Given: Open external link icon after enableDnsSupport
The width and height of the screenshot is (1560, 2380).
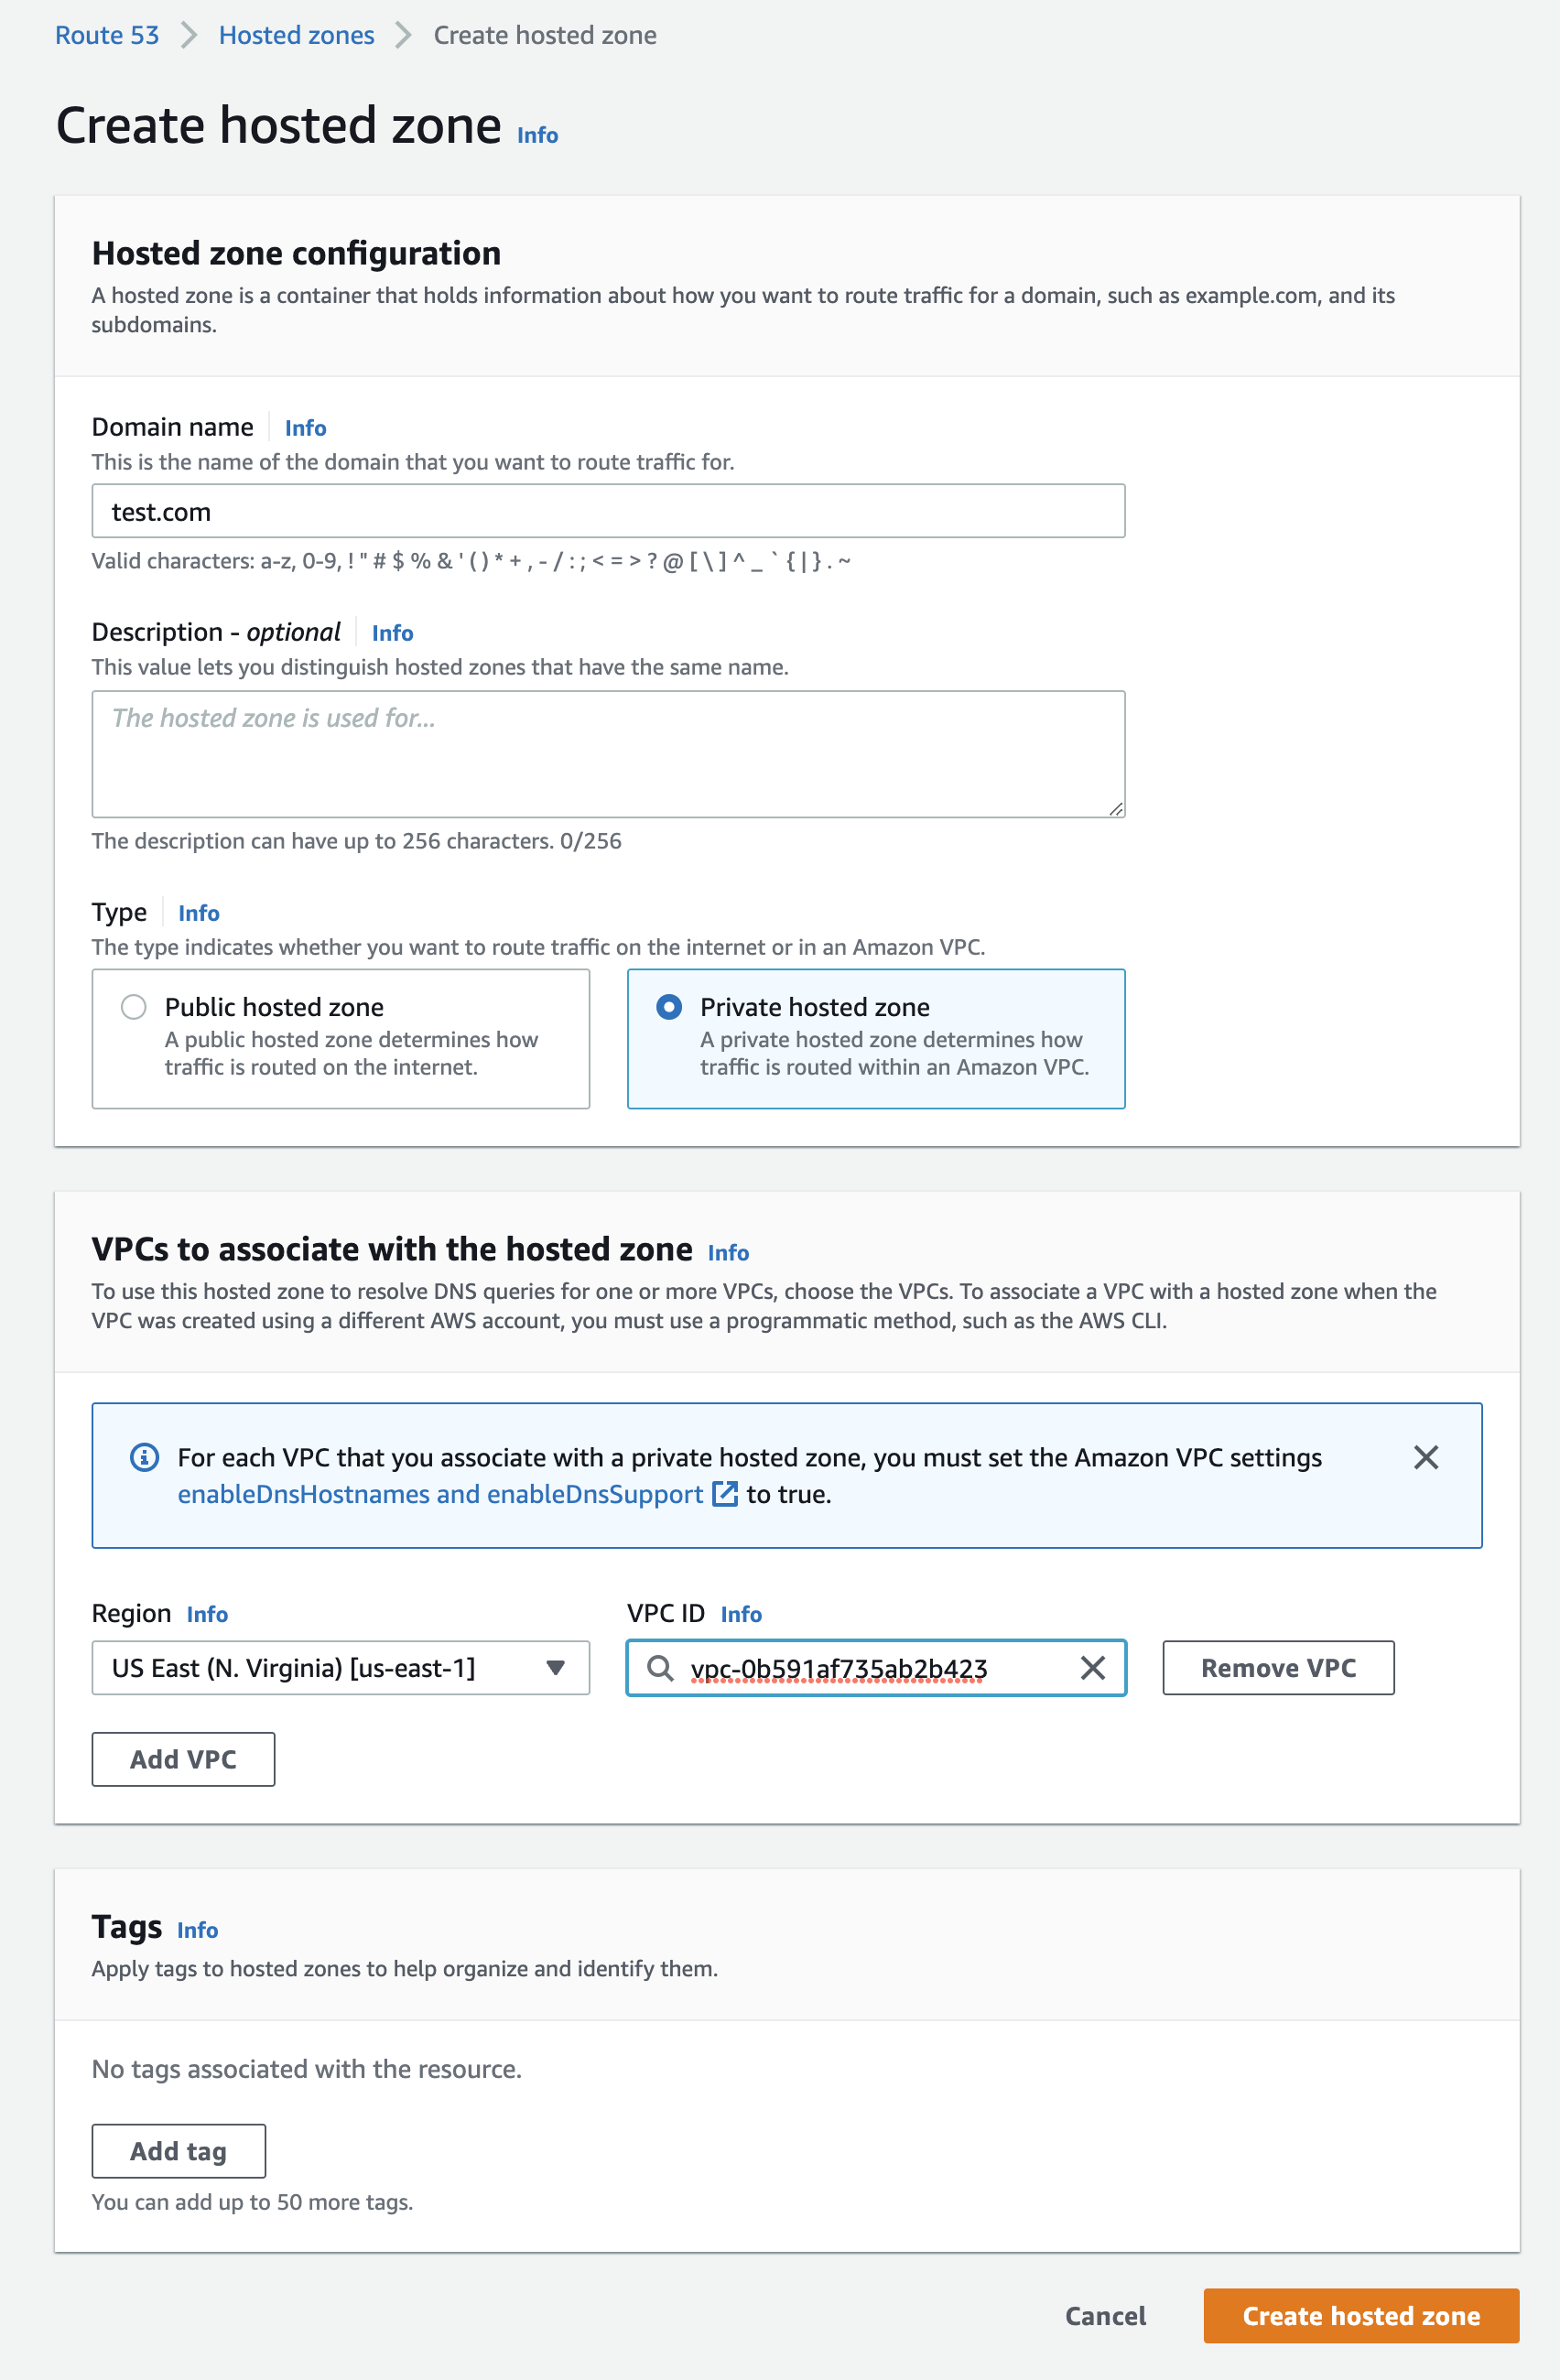Looking at the screenshot, I should point(725,1494).
